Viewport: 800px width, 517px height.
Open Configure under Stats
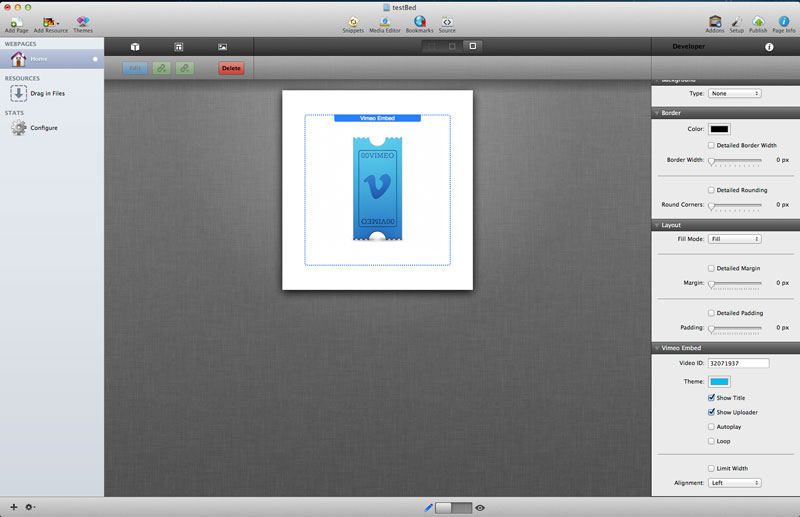[x=43, y=128]
